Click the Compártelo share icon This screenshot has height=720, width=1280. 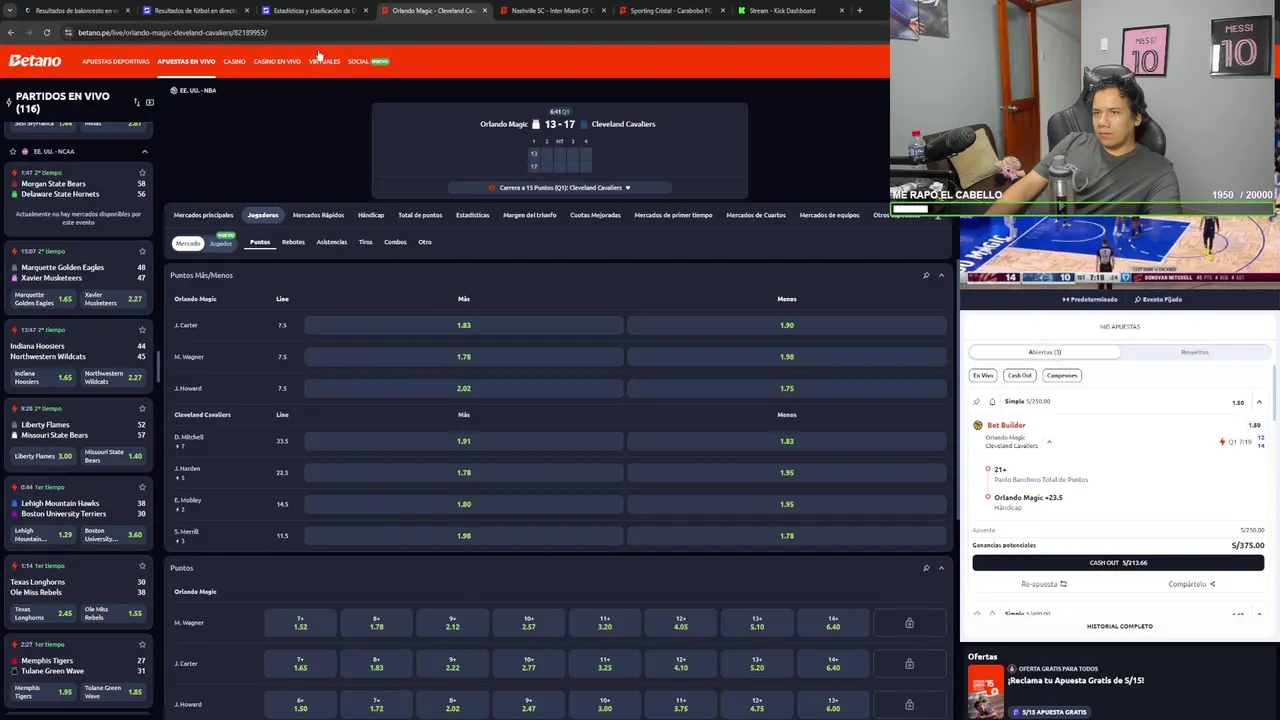click(x=1212, y=584)
